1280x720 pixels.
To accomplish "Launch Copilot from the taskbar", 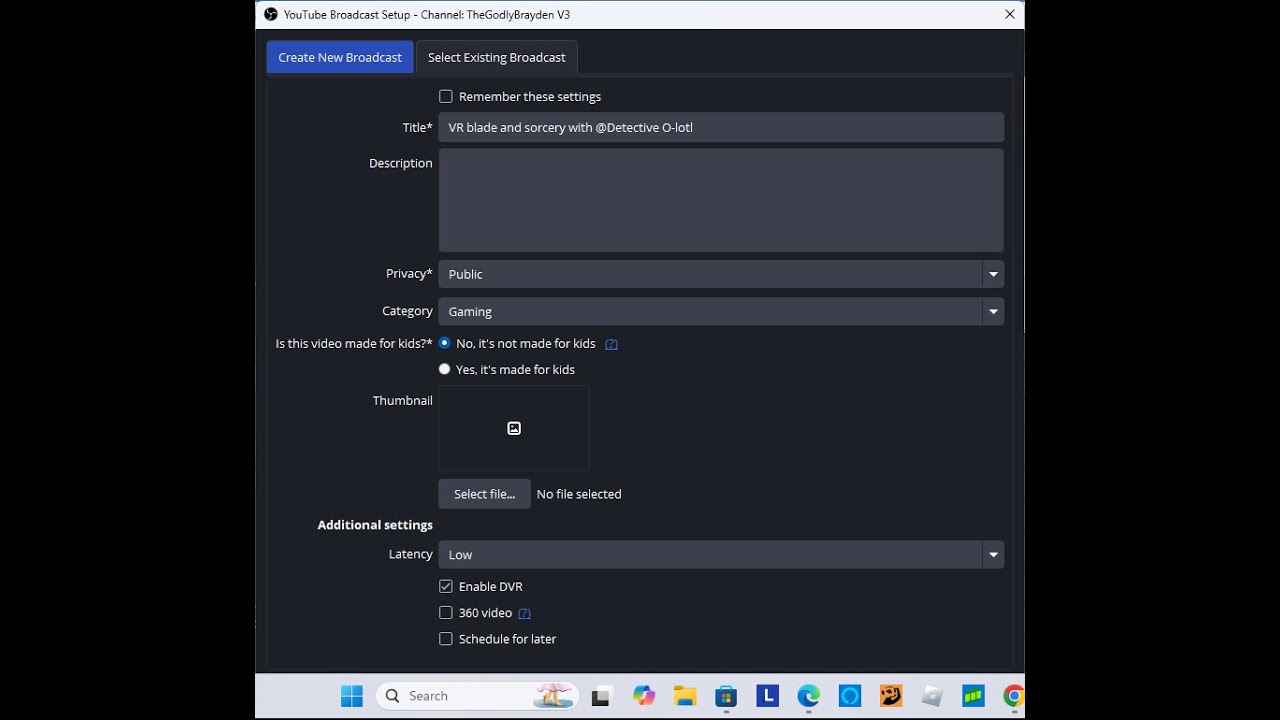I will pyautogui.click(x=644, y=696).
